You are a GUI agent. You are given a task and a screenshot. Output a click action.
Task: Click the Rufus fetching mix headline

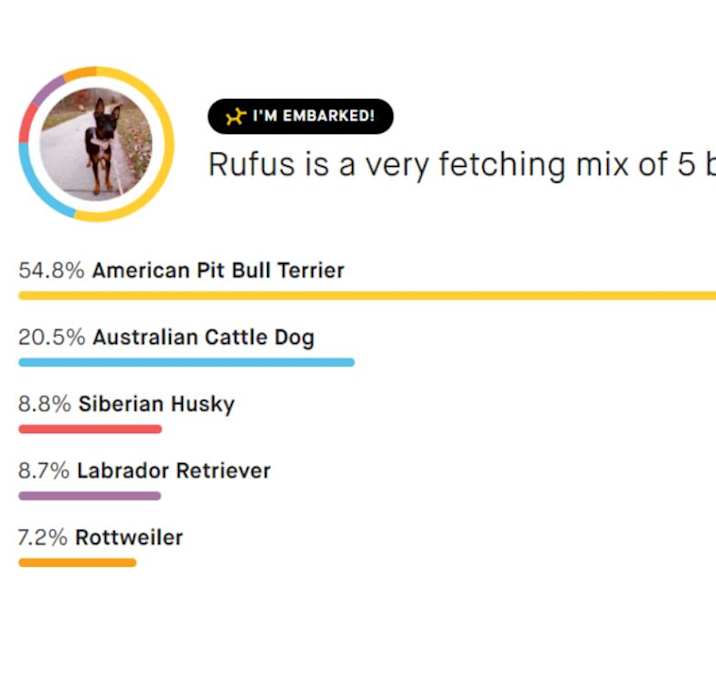462,165
